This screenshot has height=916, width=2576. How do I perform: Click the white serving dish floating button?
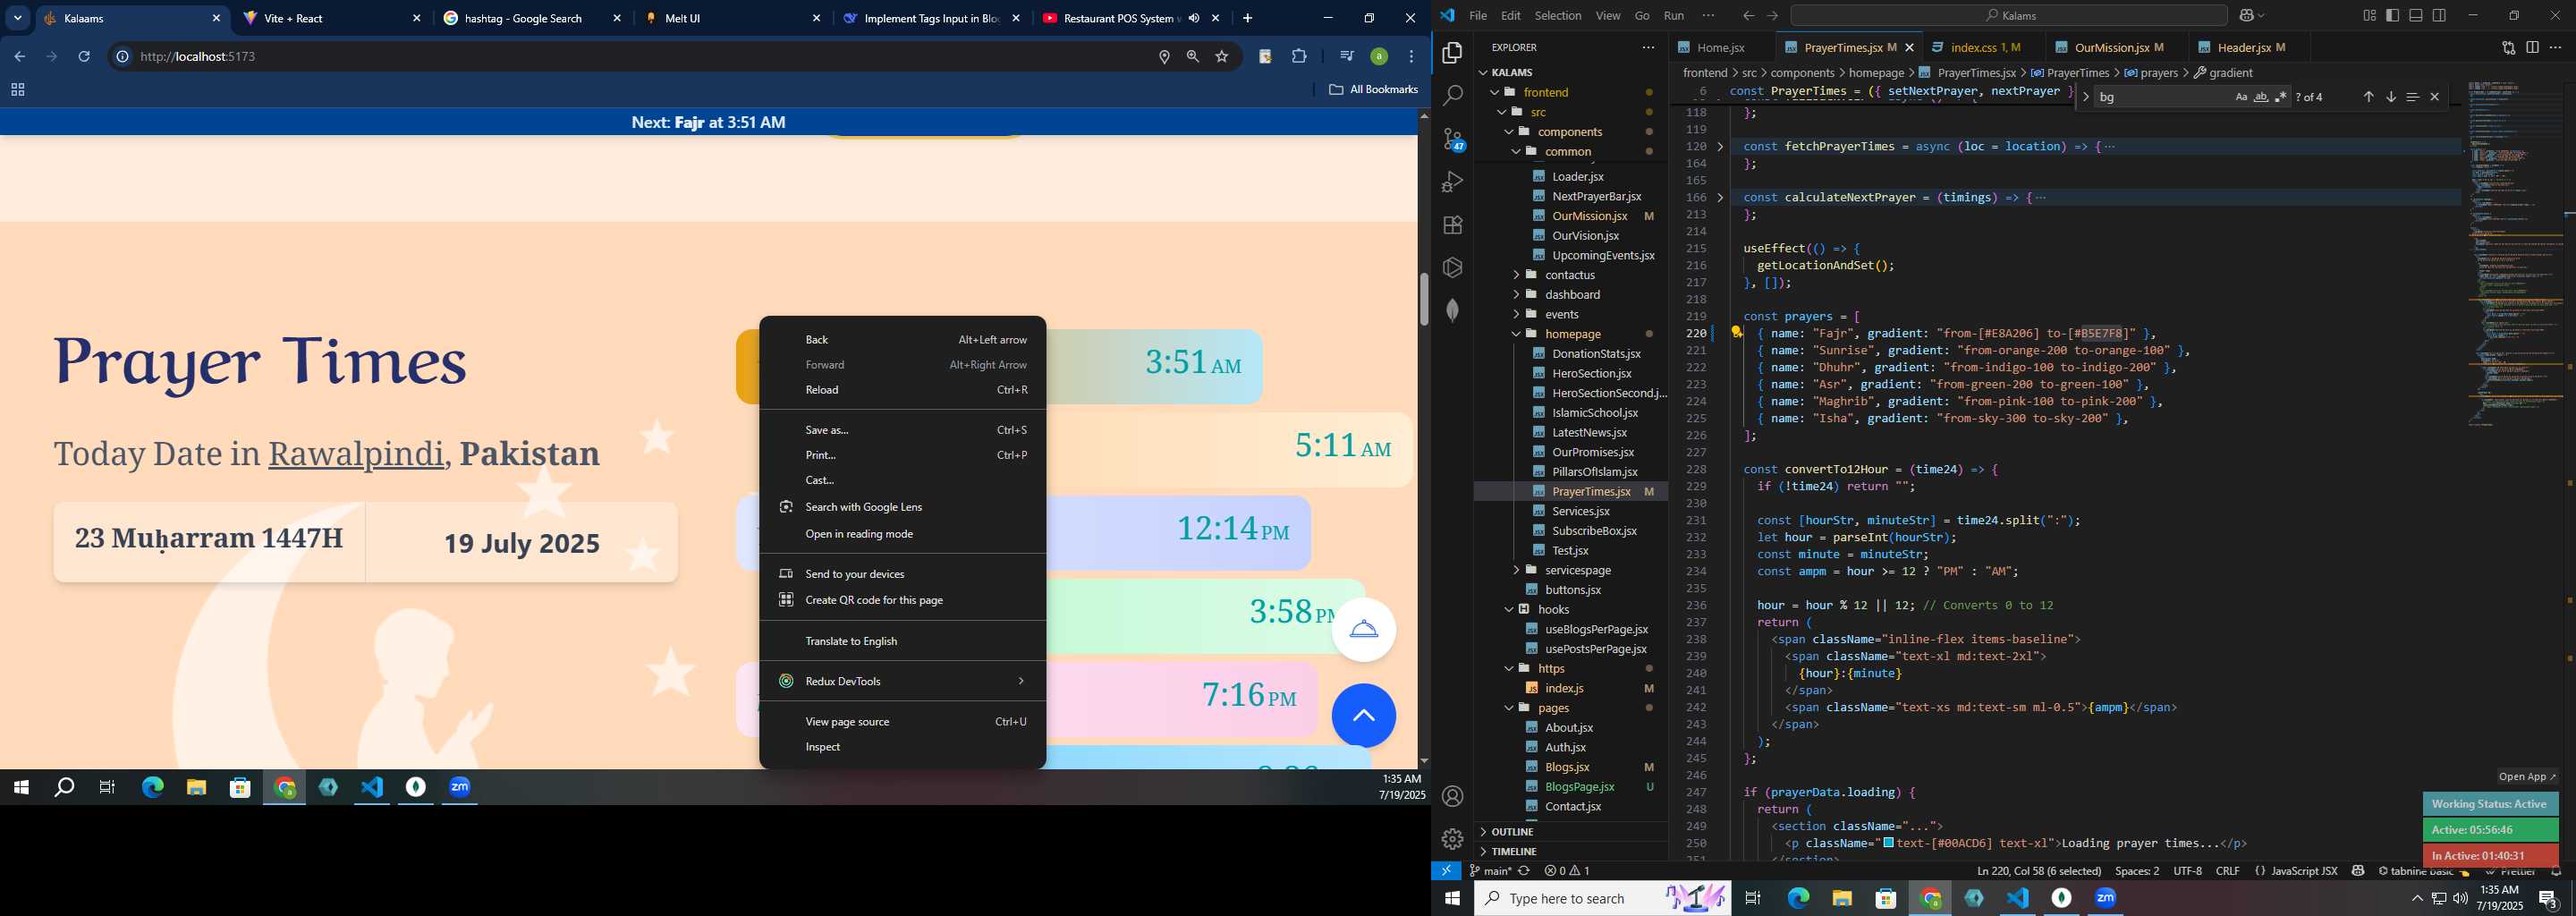pyautogui.click(x=1364, y=629)
